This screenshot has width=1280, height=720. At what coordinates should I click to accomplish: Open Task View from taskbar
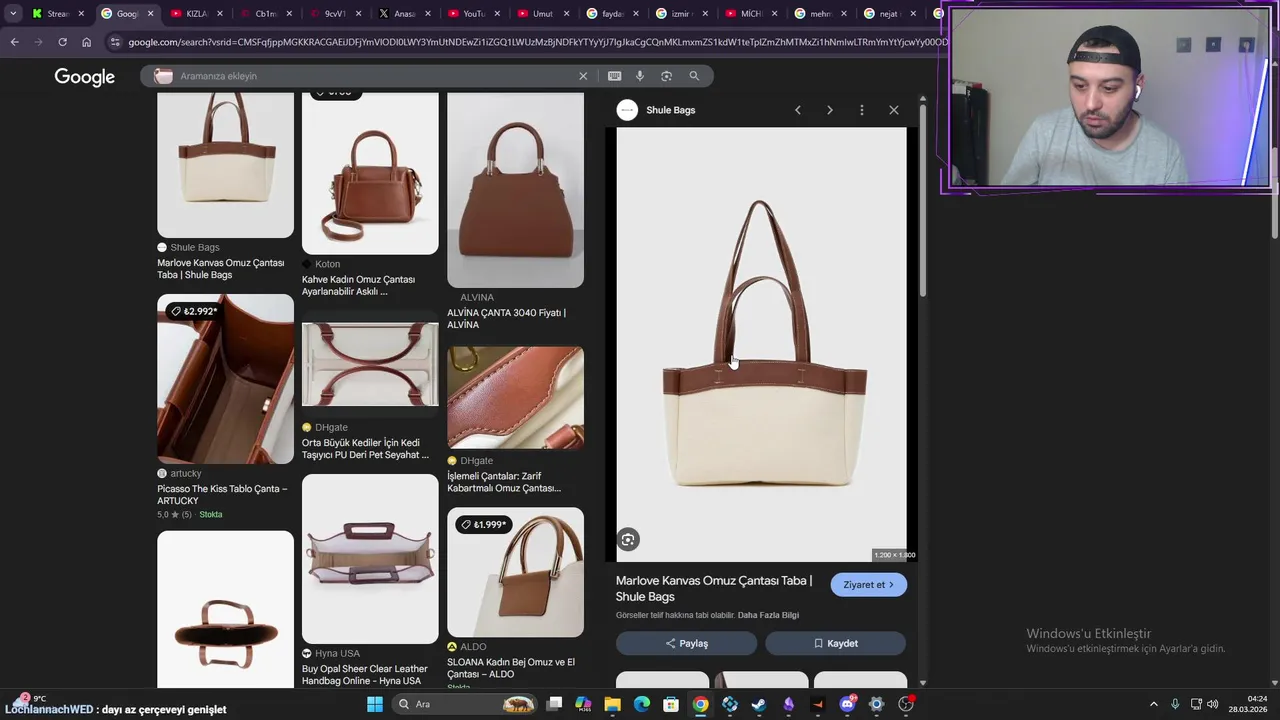[x=554, y=704]
